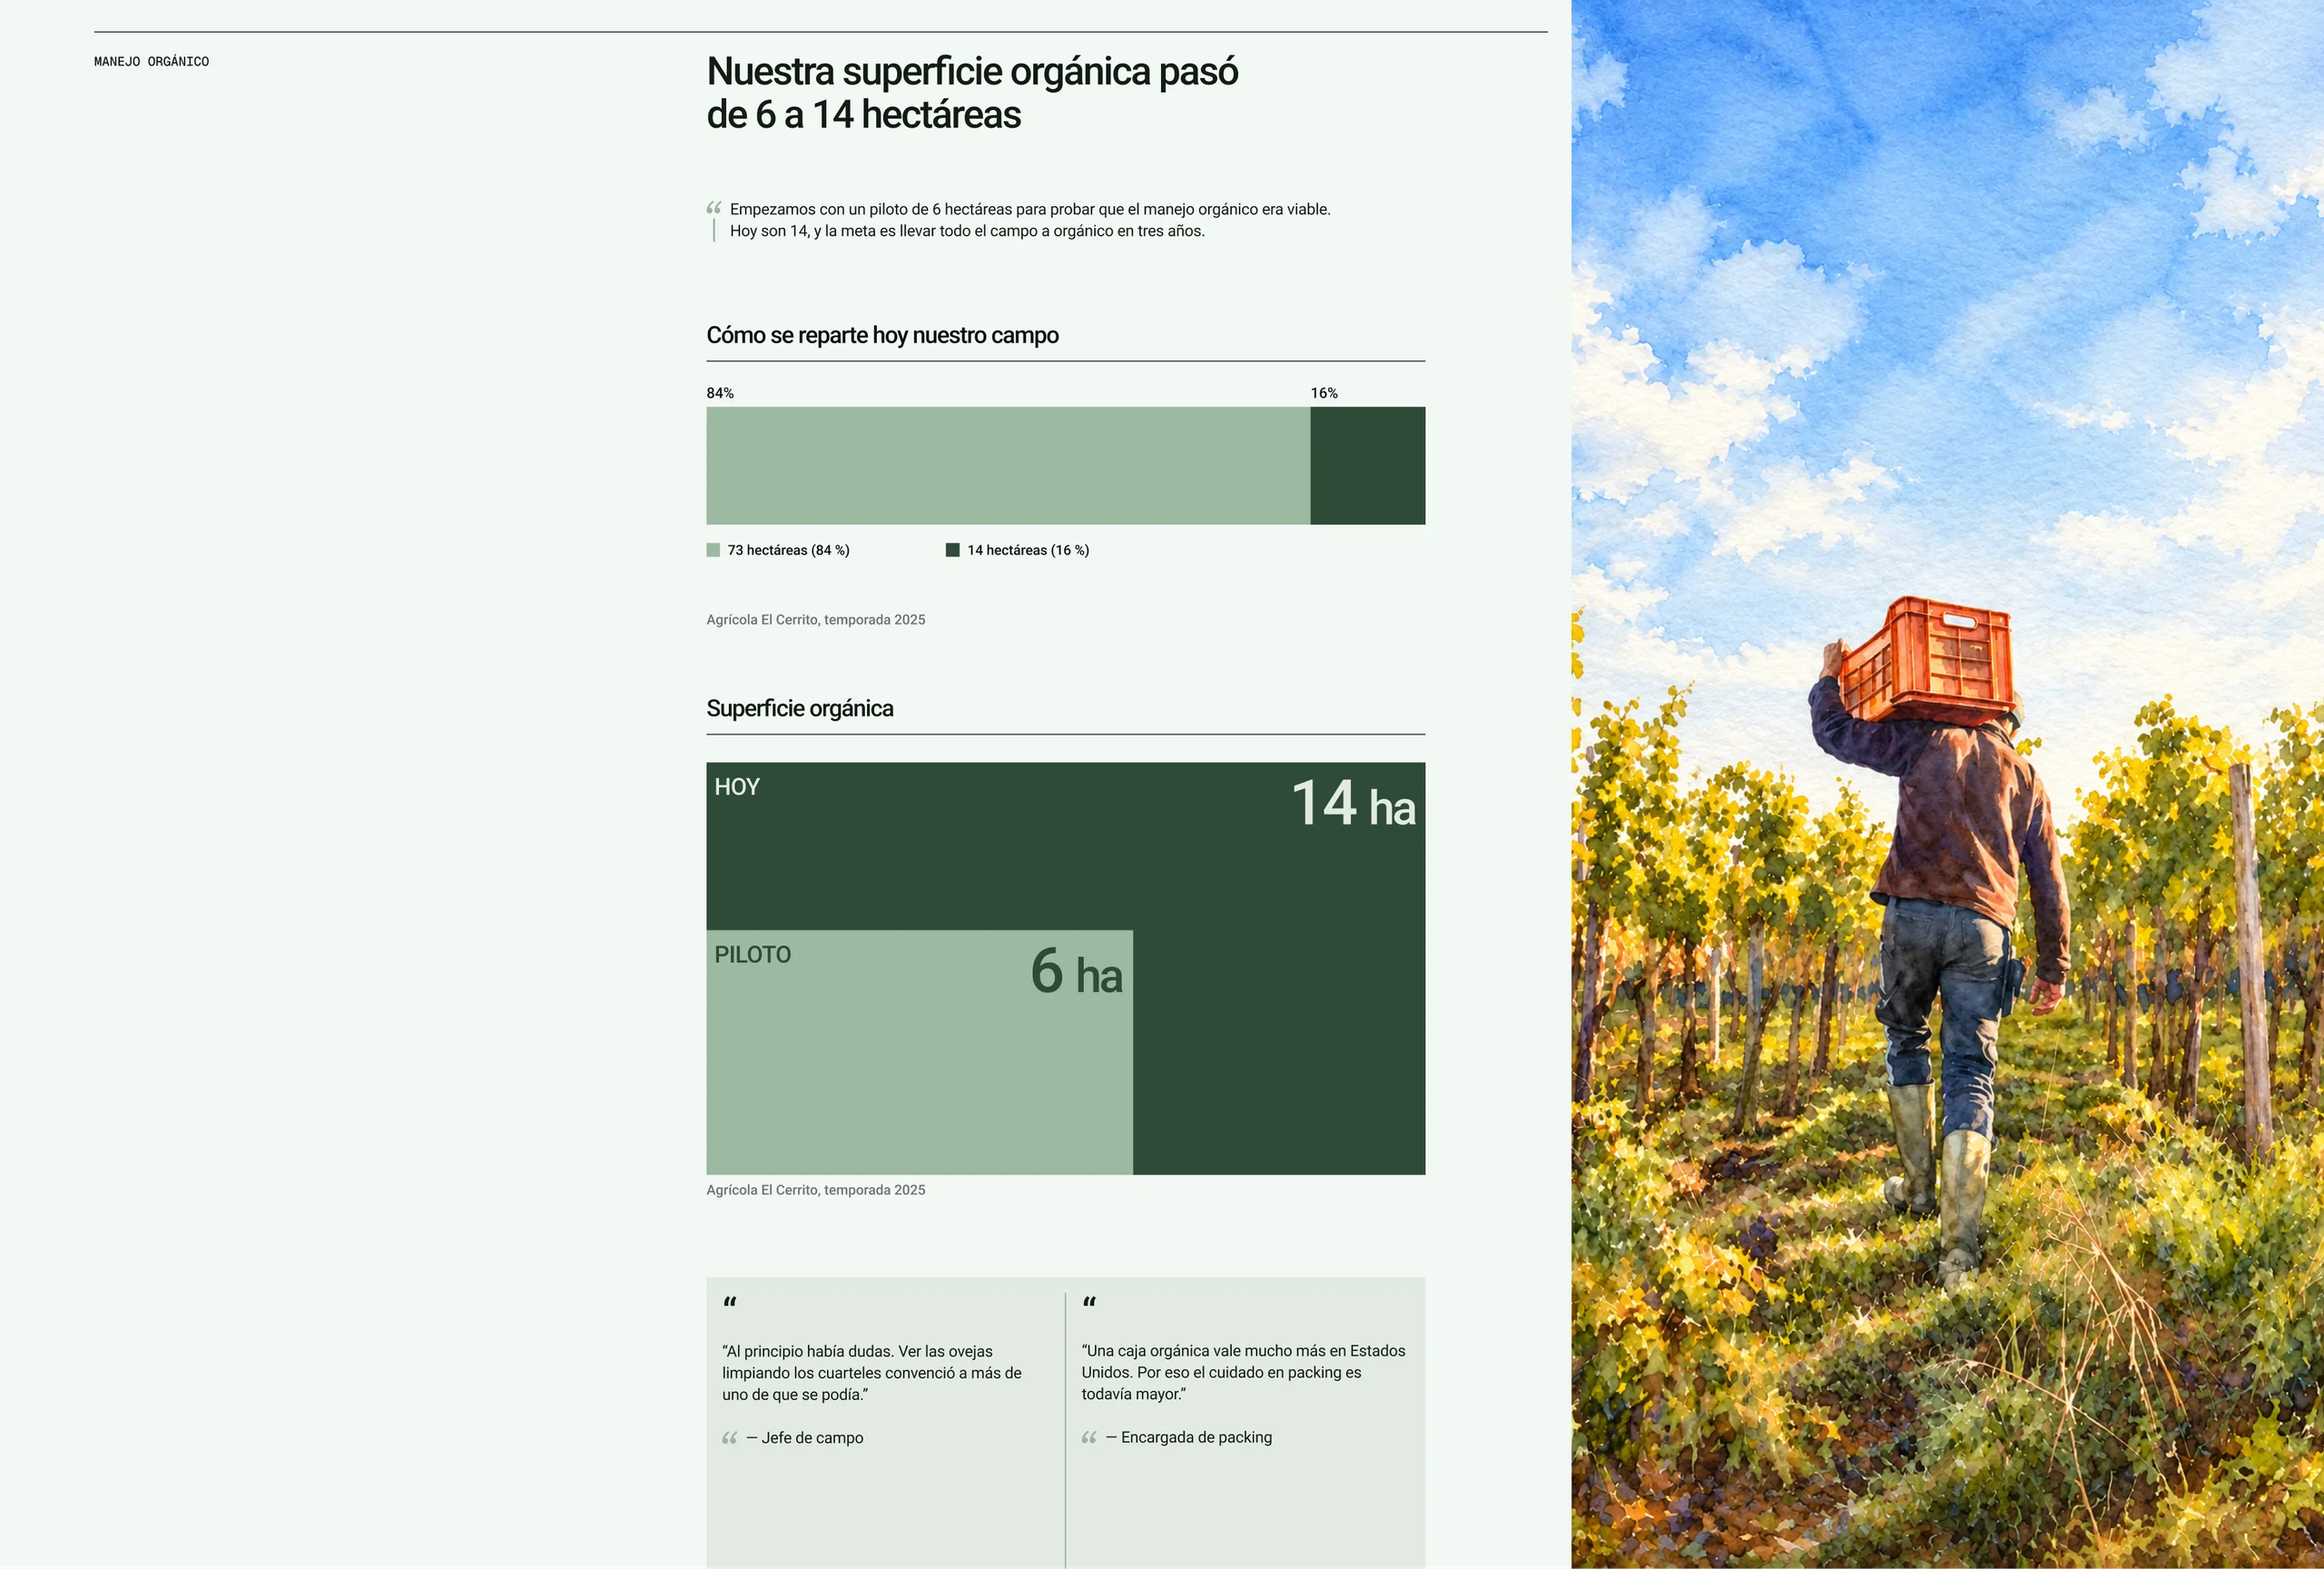
Task: Click the quote mark above "Al principio había dudas"
Action: pos(730,1302)
